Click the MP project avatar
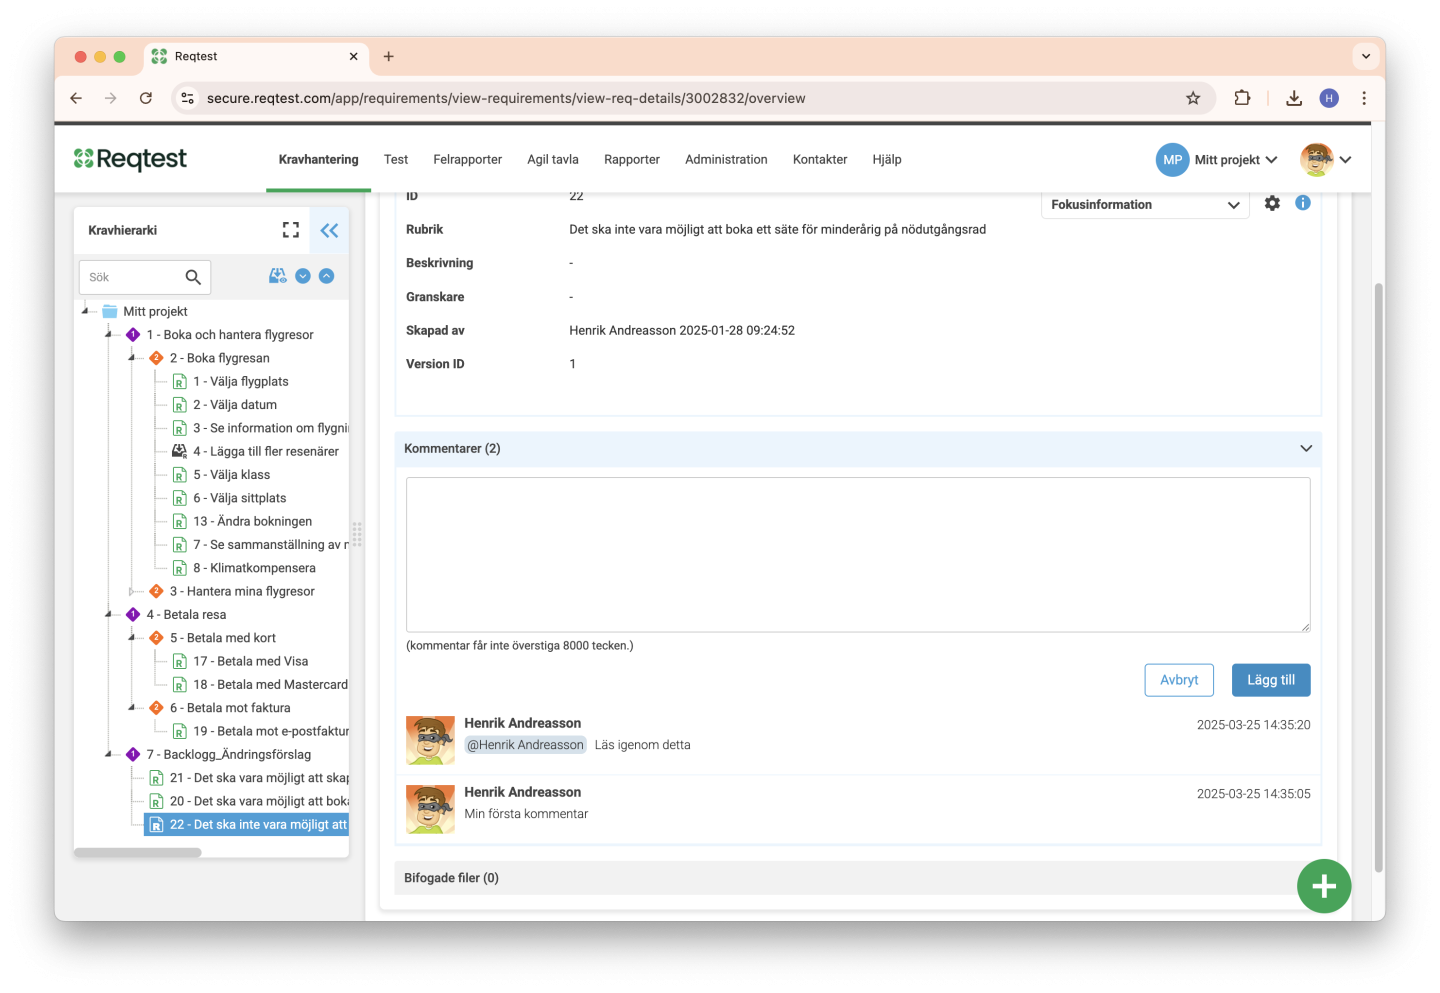1440x993 pixels. (x=1172, y=160)
